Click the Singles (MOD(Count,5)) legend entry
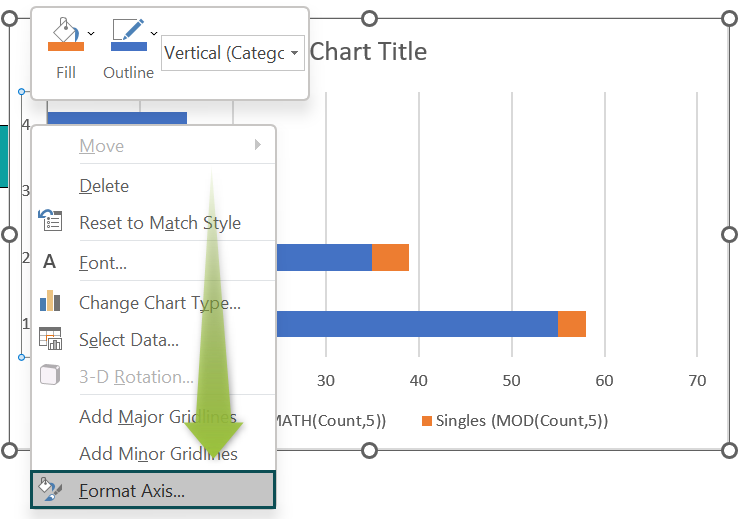Screen dimensions: 740x519 point(520,421)
